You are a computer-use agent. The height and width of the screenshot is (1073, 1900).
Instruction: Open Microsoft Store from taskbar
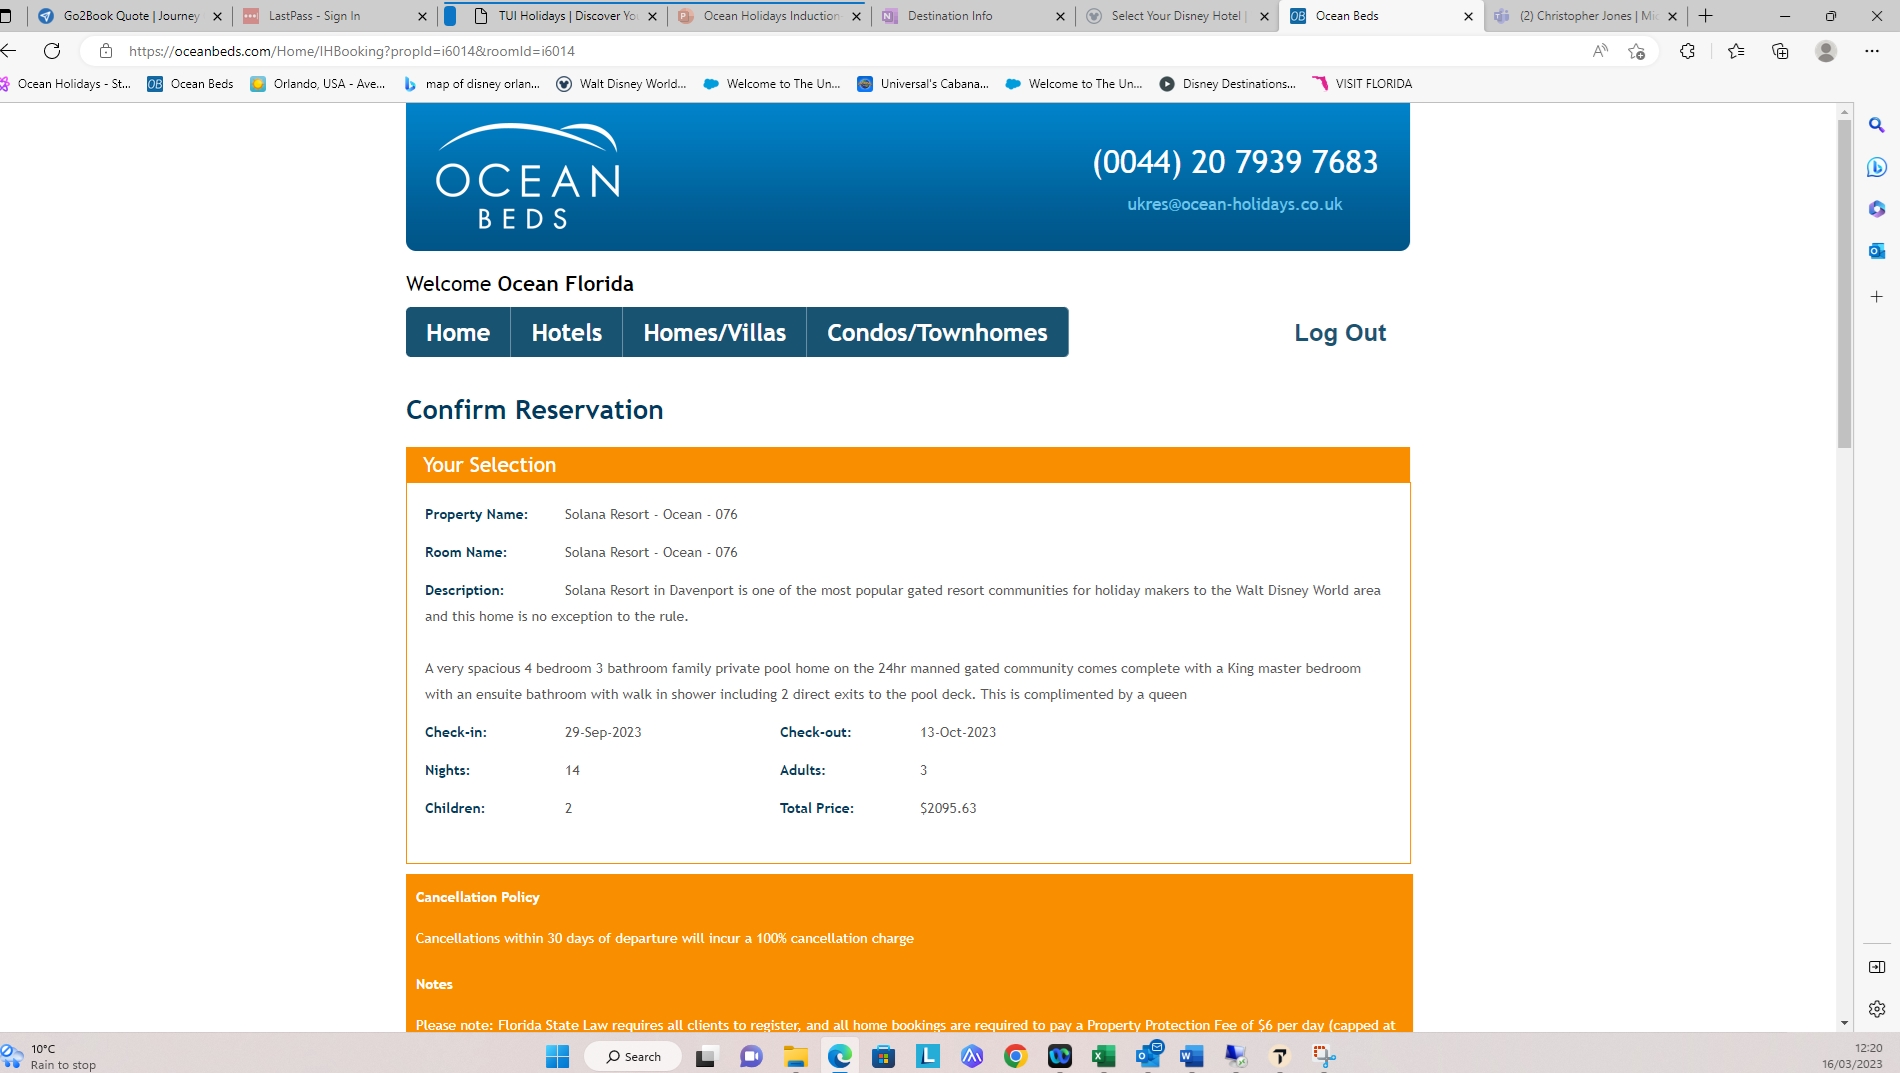pos(883,1056)
